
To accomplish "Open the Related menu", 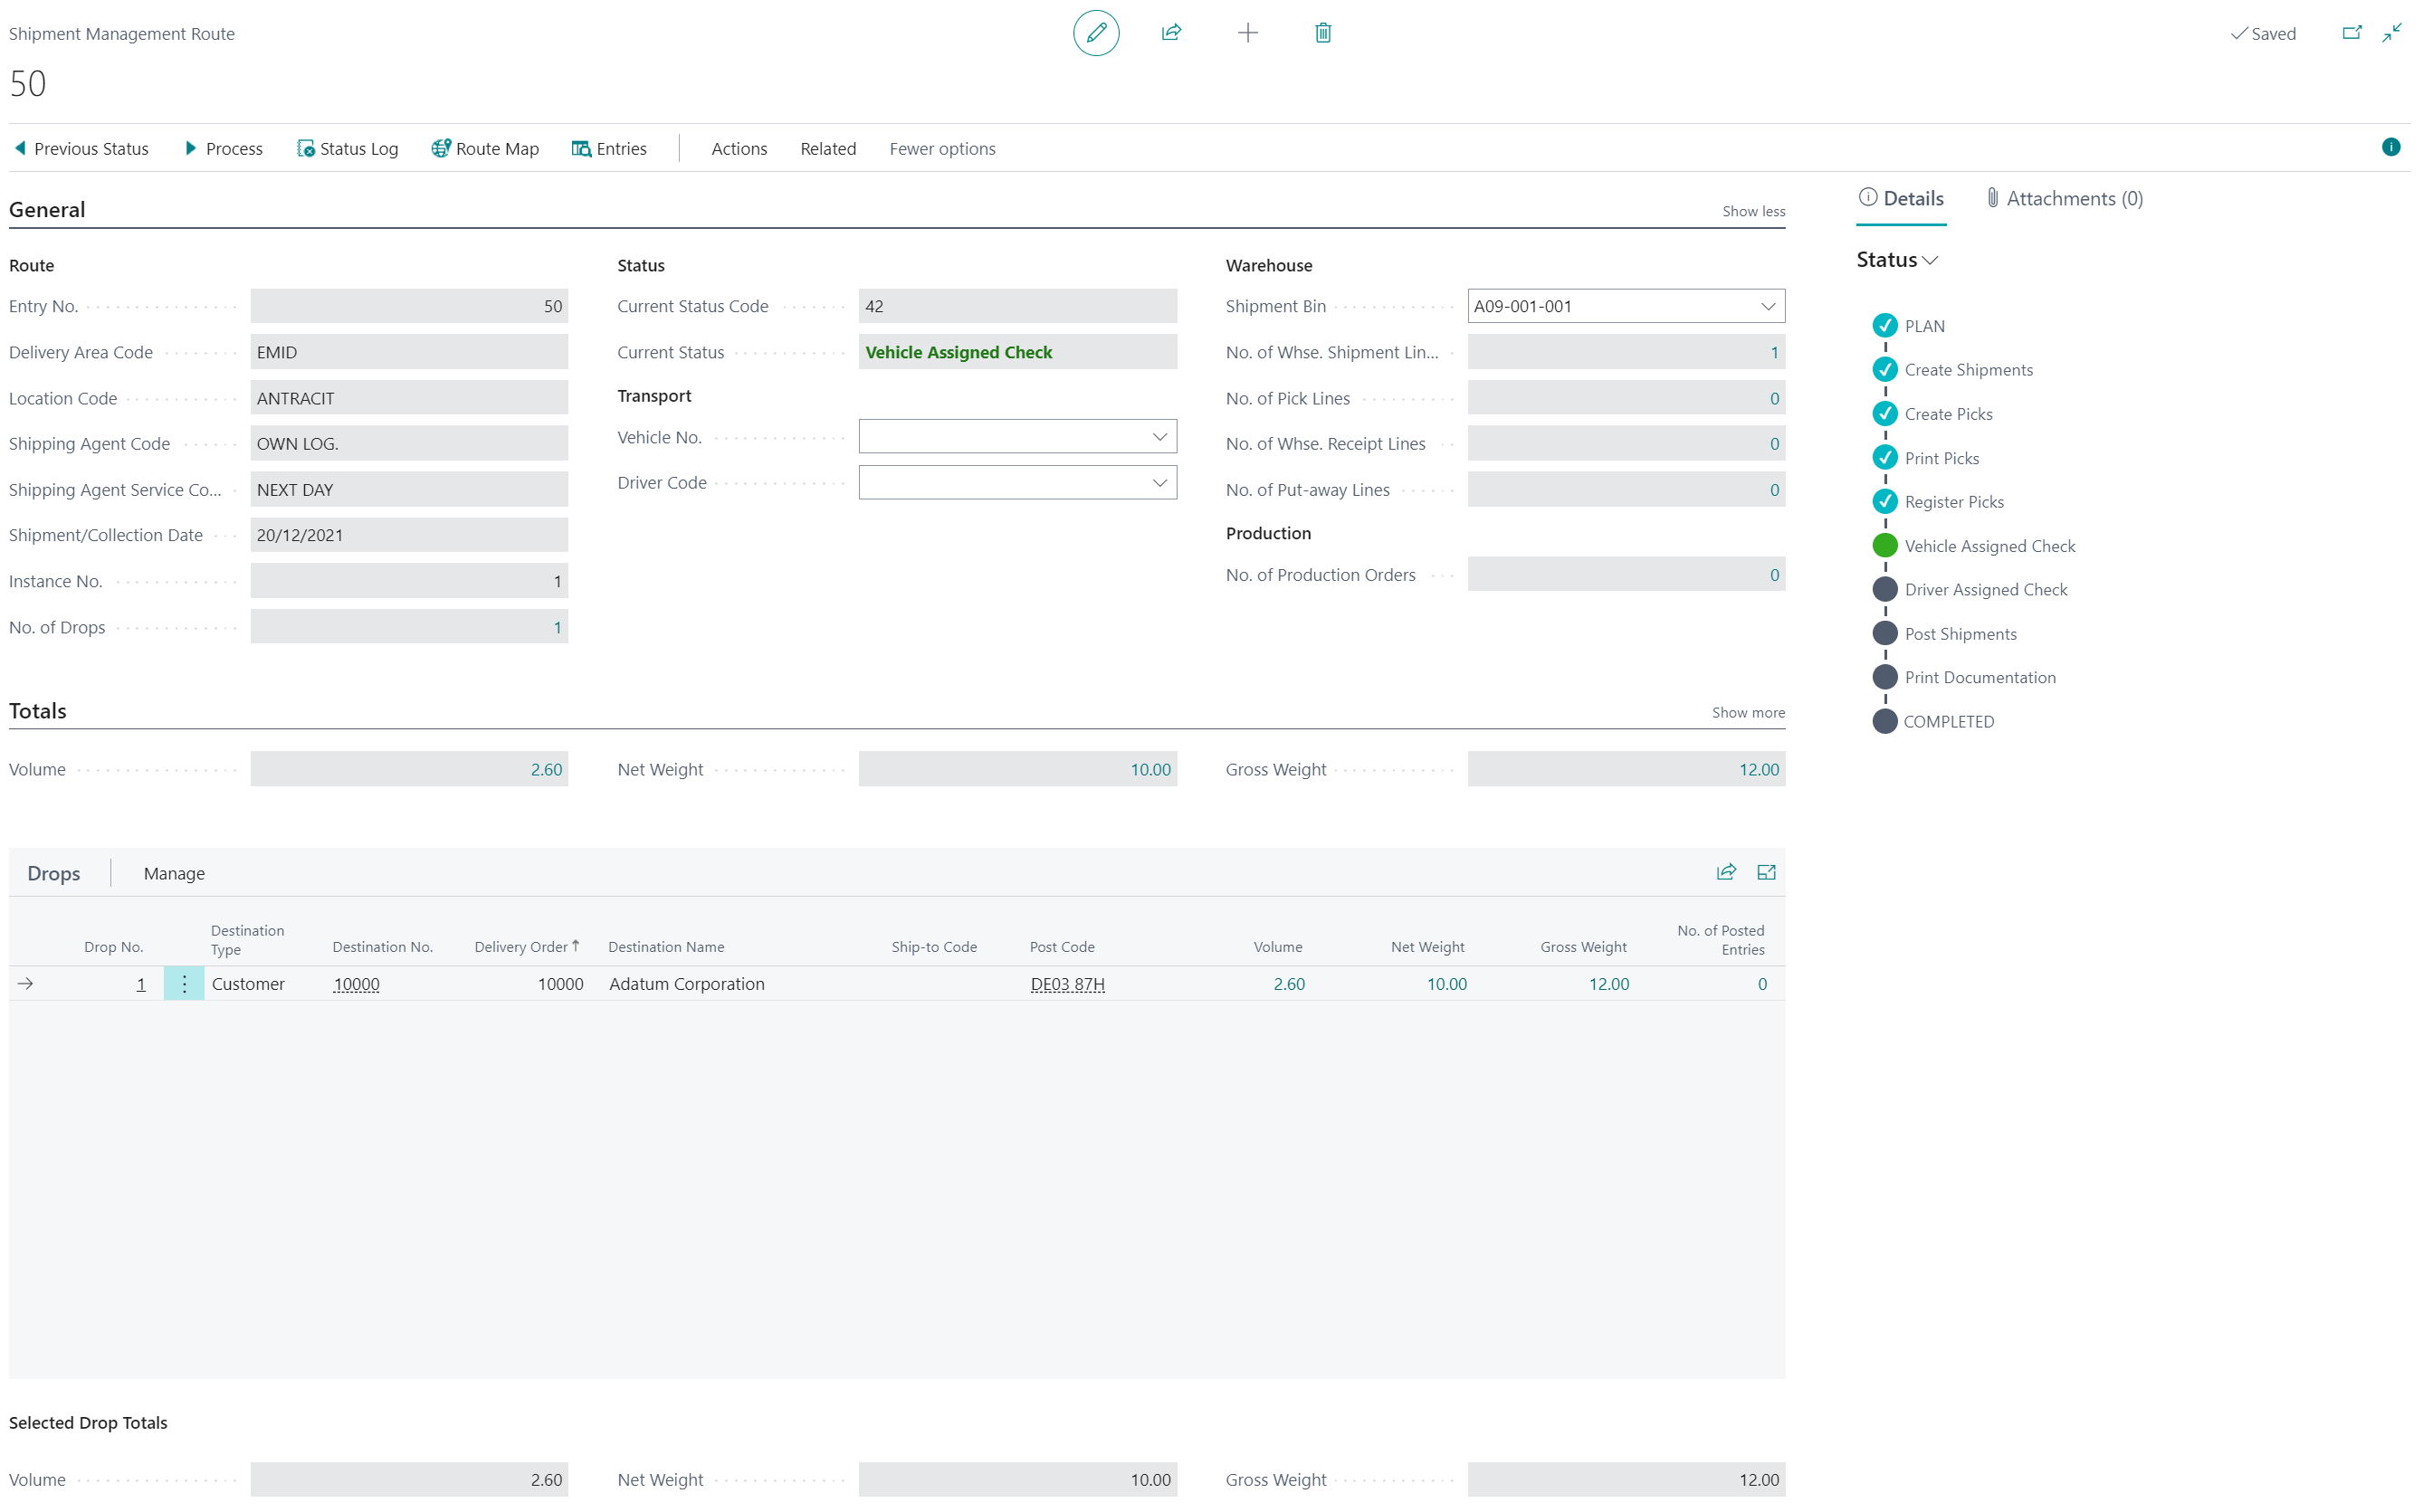I will (x=827, y=149).
